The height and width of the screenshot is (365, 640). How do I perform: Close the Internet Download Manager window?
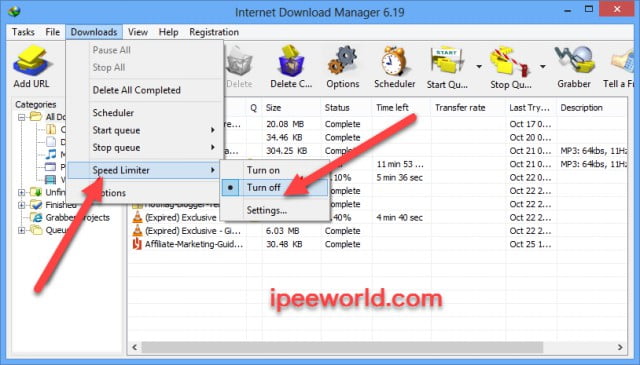coord(617,9)
